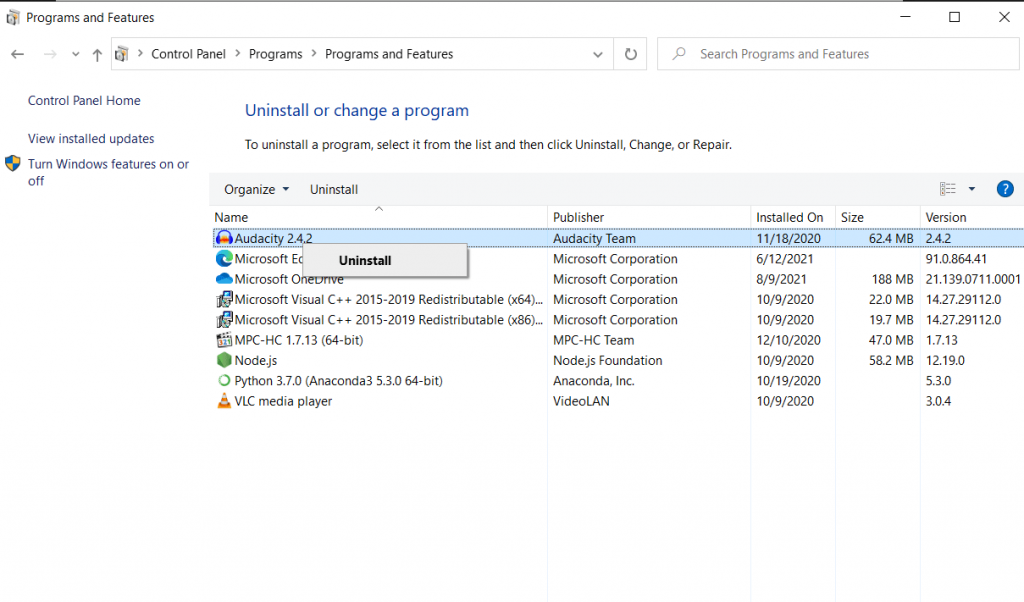This screenshot has height=602, width=1024.
Task: Open Turn Windows features on or off
Action: pyautogui.click(x=108, y=172)
